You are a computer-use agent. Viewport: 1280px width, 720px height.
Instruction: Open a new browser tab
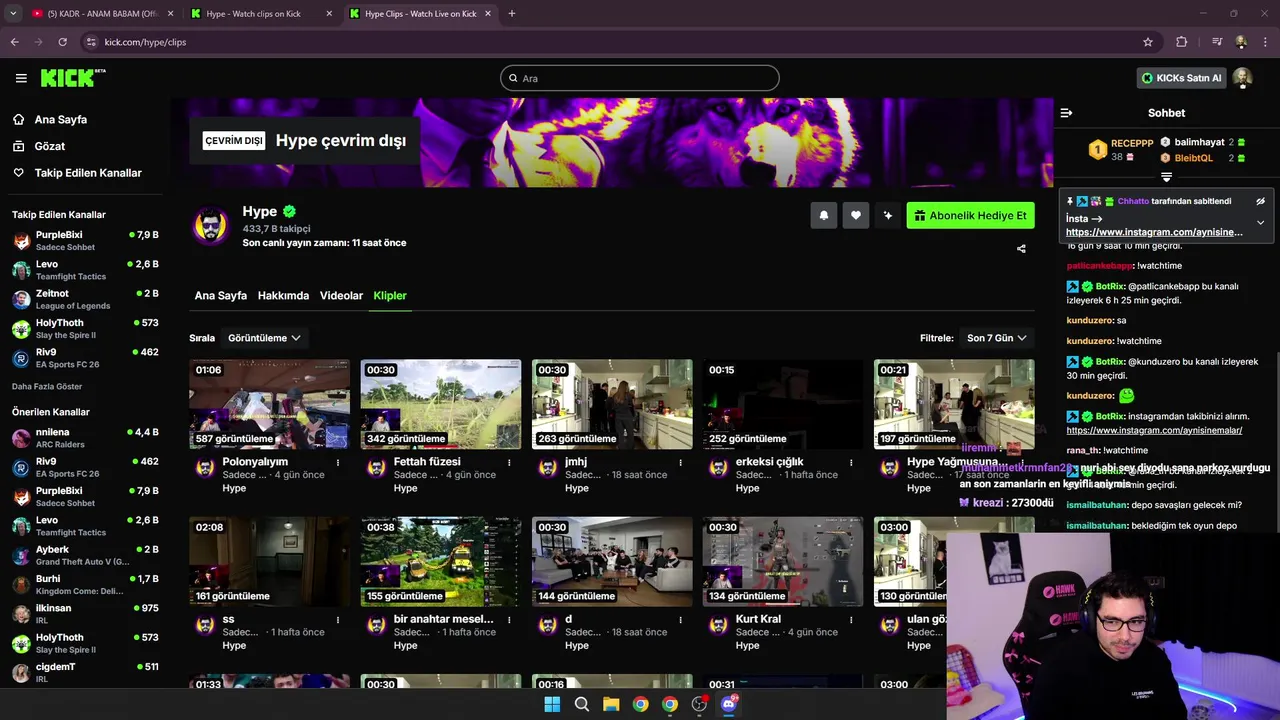tap(511, 14)
